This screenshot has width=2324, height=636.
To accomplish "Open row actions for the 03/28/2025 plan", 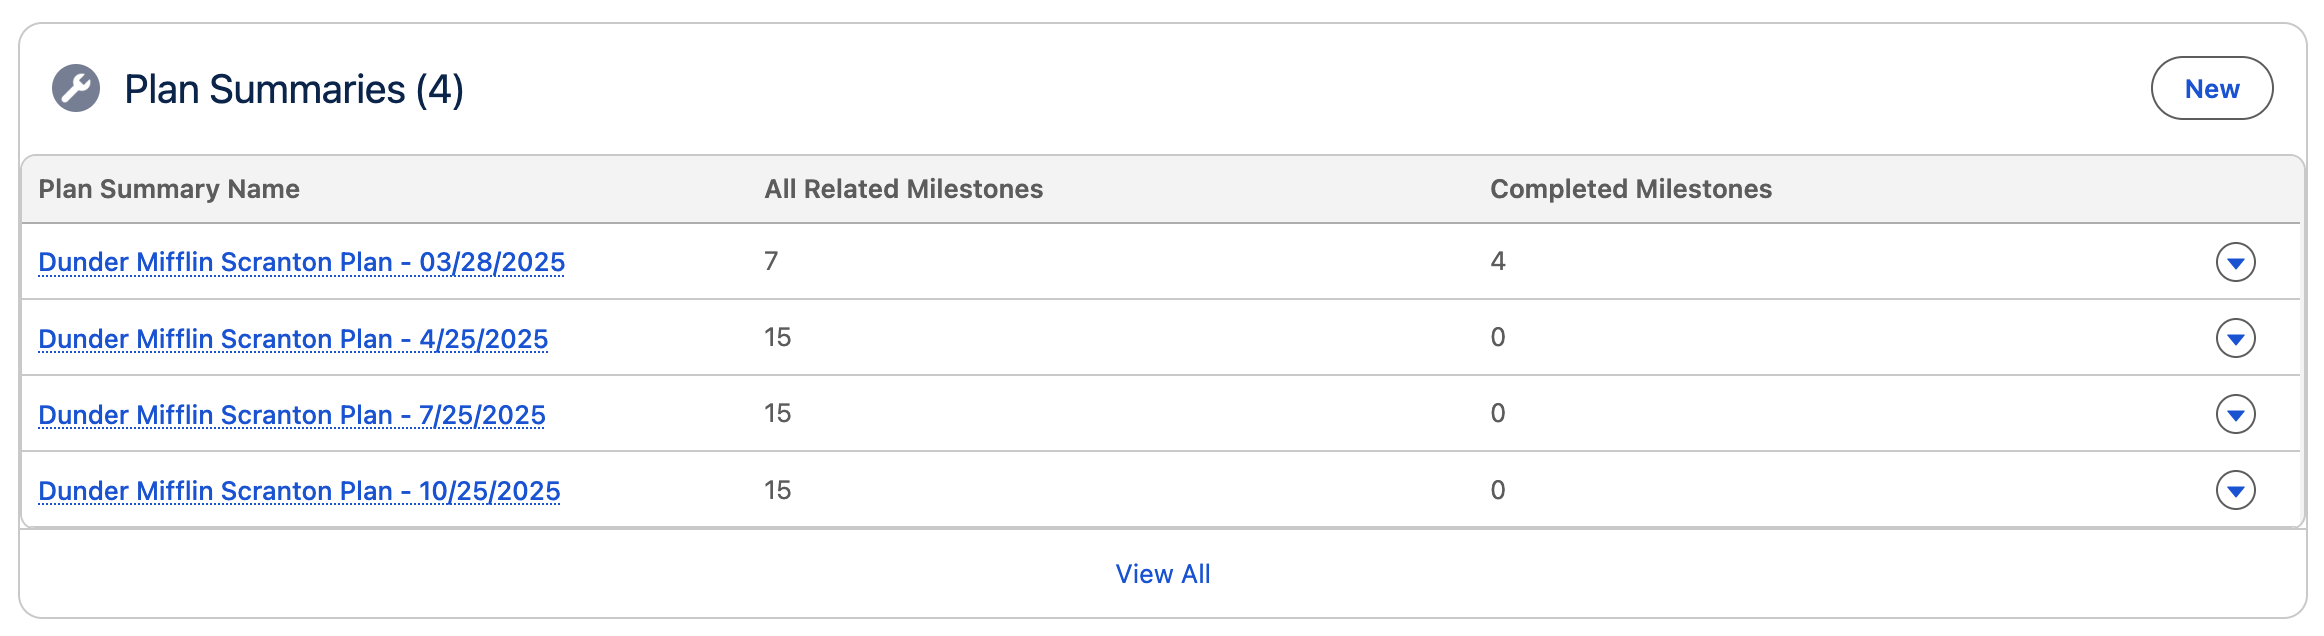I will 2235,260.
